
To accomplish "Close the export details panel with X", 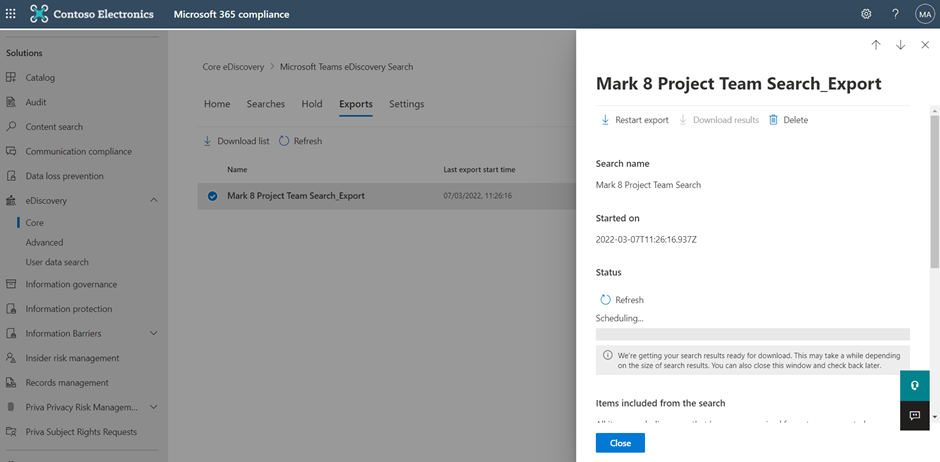I will [925, 45].
